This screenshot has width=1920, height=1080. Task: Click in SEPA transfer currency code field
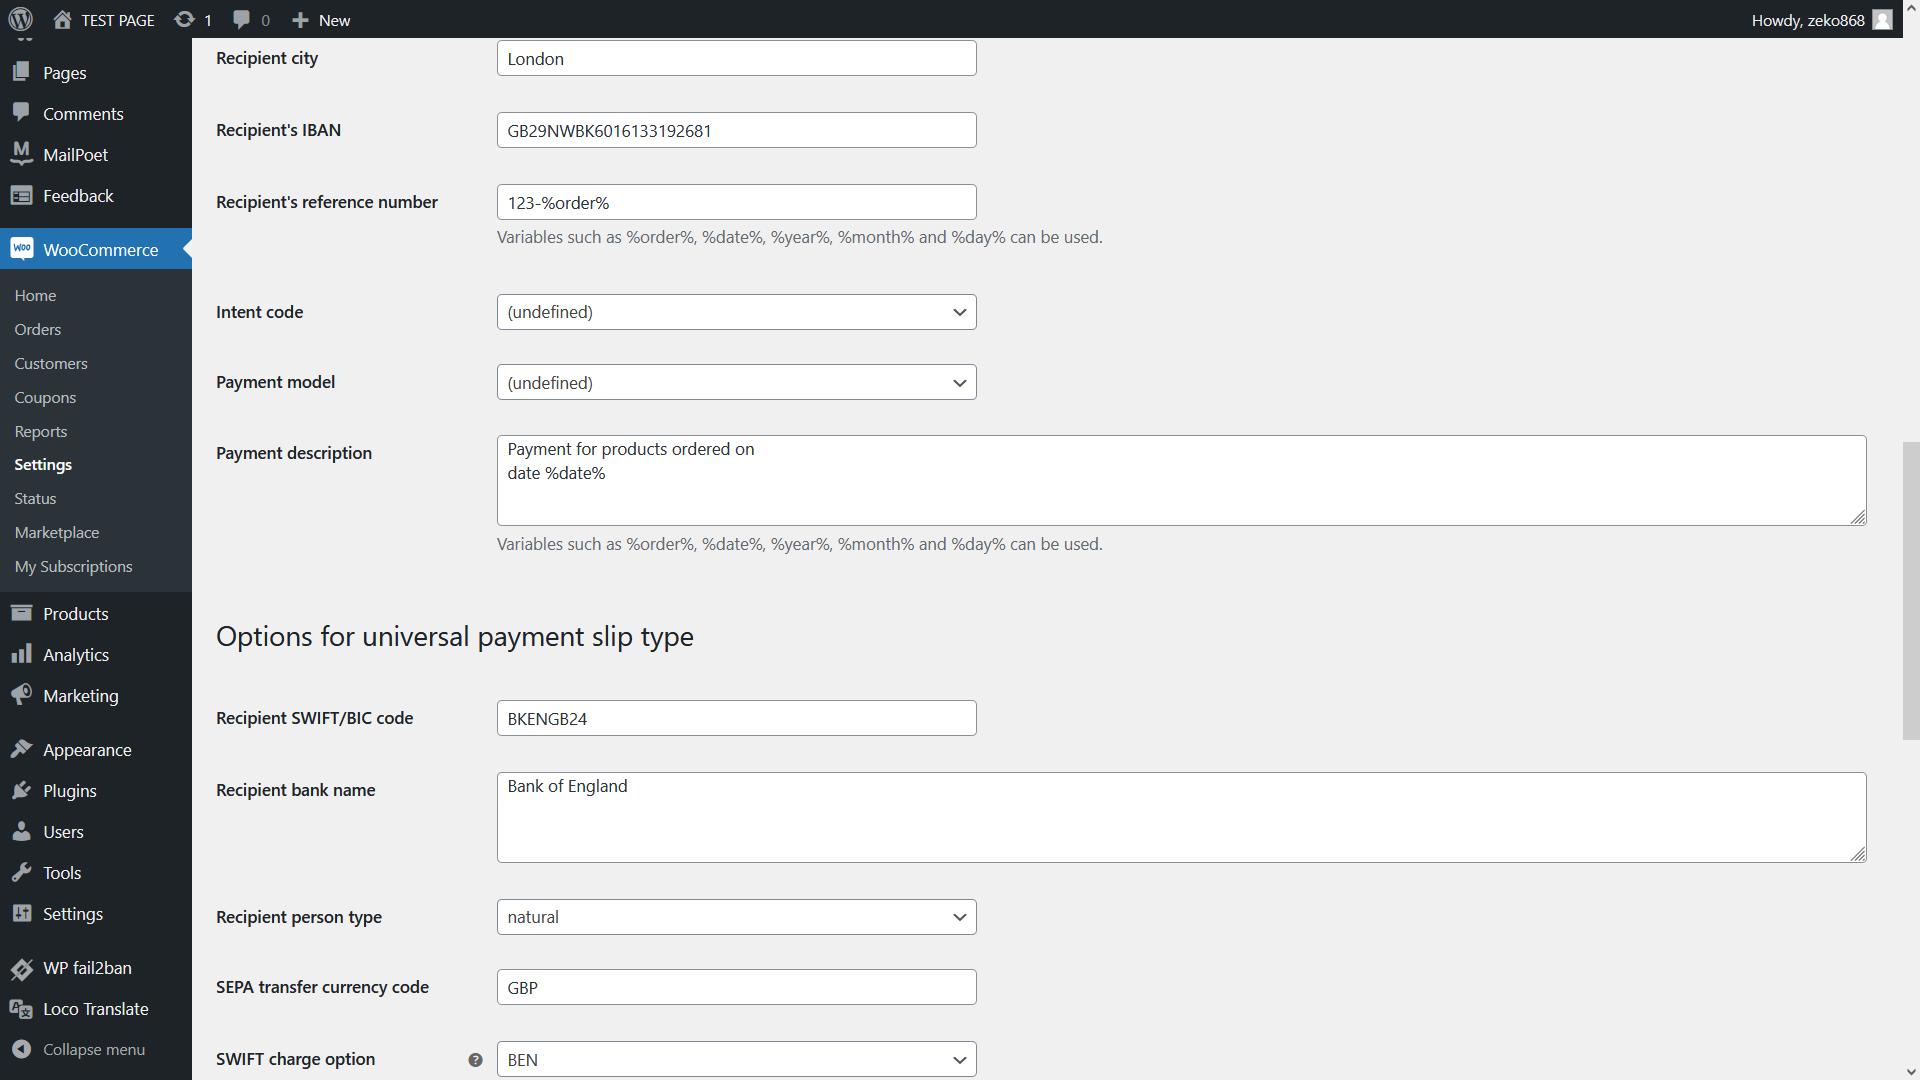[736, 987]
